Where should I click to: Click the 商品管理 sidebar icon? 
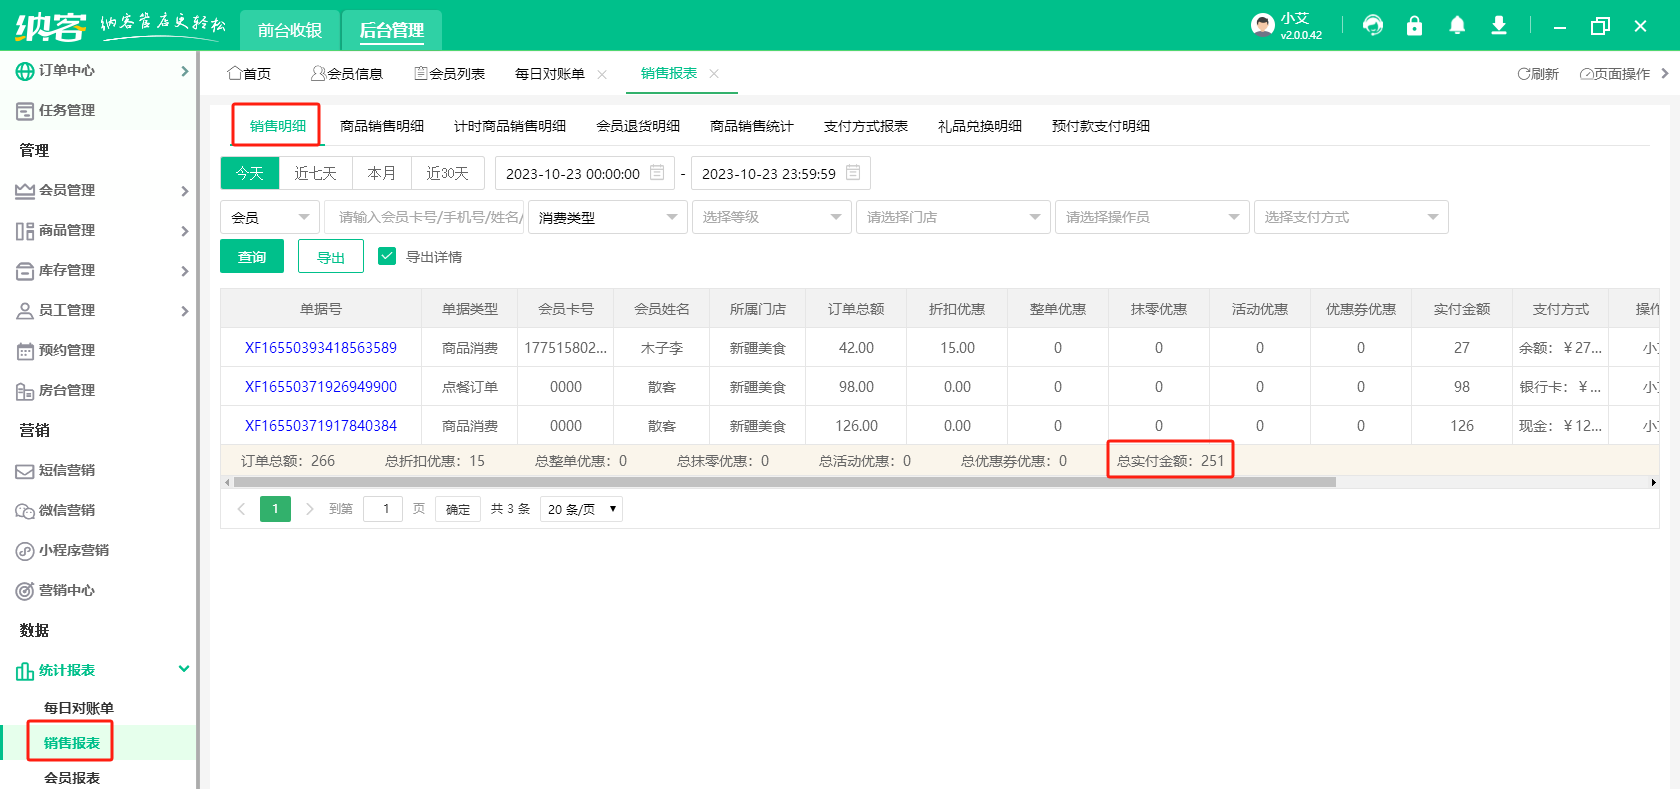tap(25, 231)
